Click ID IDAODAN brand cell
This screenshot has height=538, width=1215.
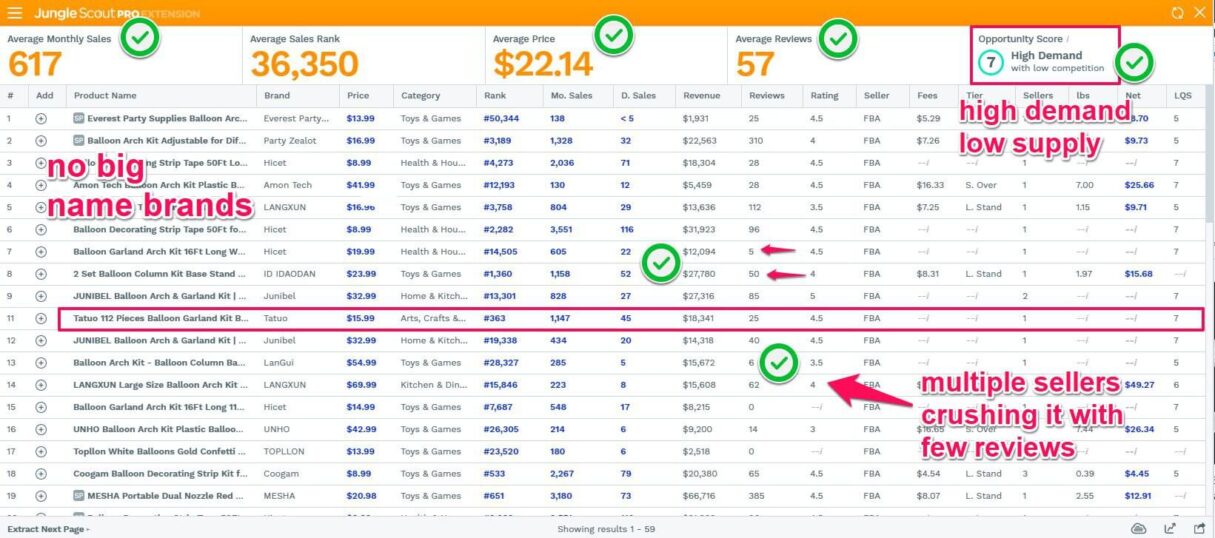292,274
